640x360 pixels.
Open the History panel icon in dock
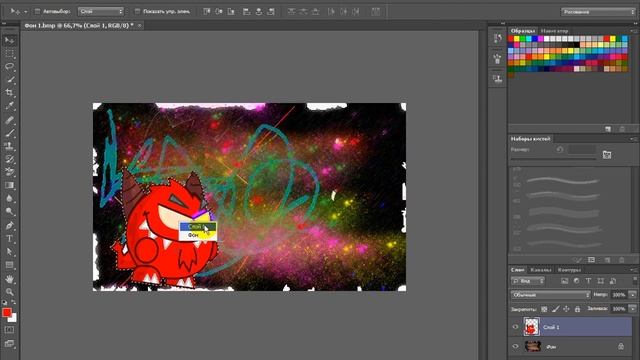[x=497, y=39]
